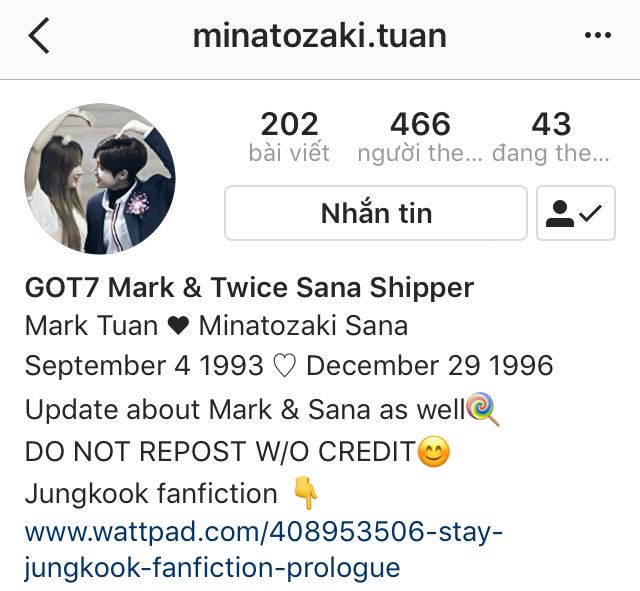The image size is (640, 591).
Task: Tap the jungkook-fanfiction-prologue link line
Action: point(212,567)
